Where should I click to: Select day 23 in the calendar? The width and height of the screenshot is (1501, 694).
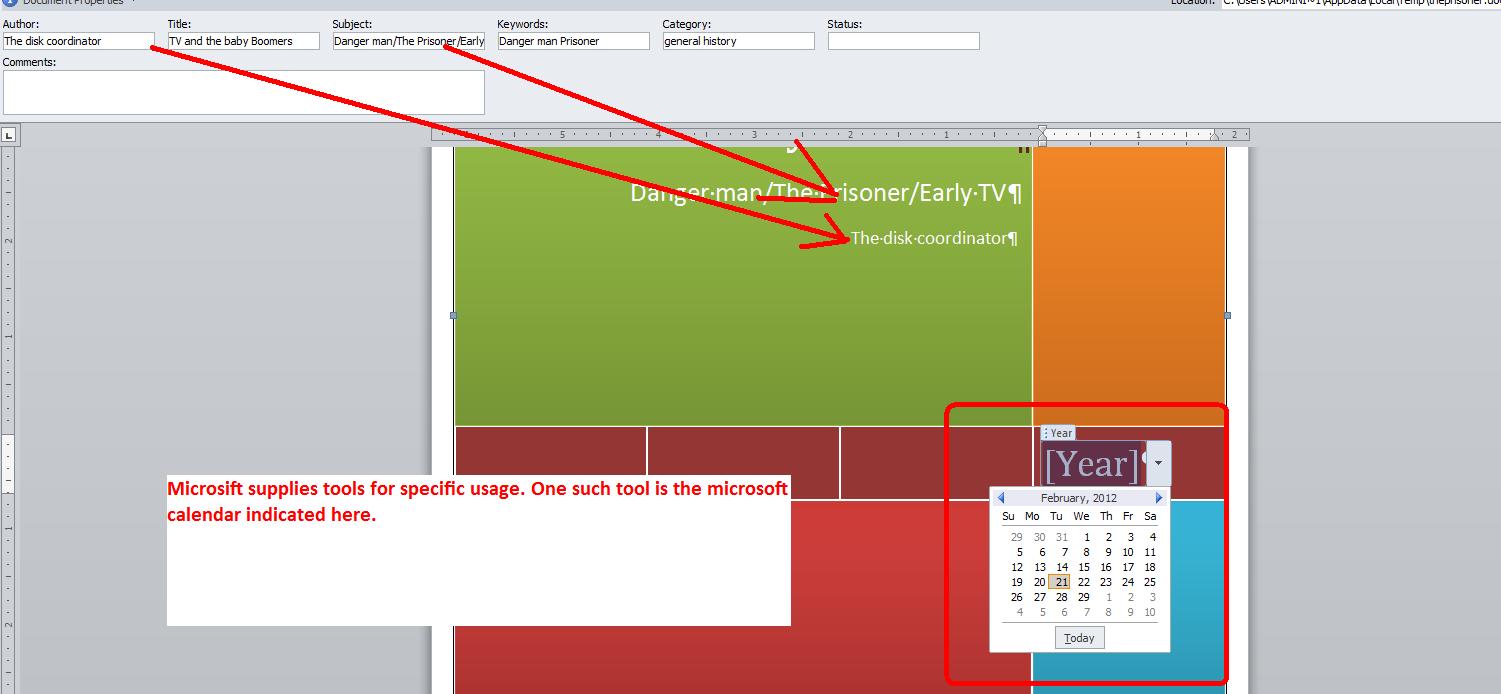(1106, 582)
